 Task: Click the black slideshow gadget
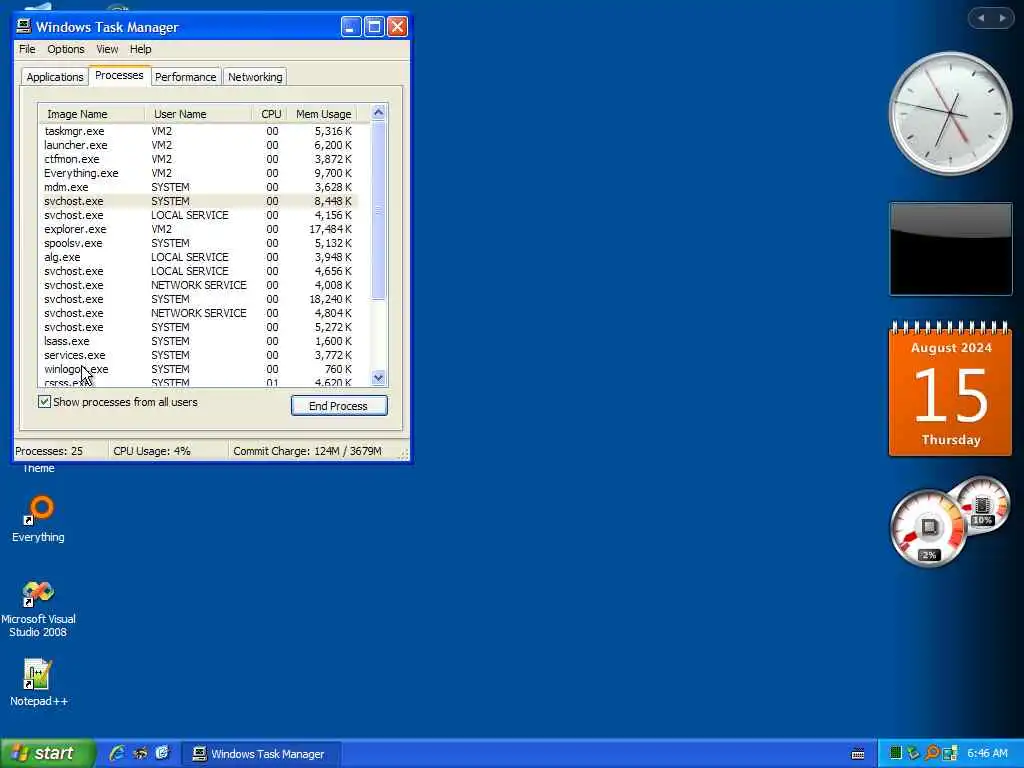pyautogui.click(x=950, y=249)
